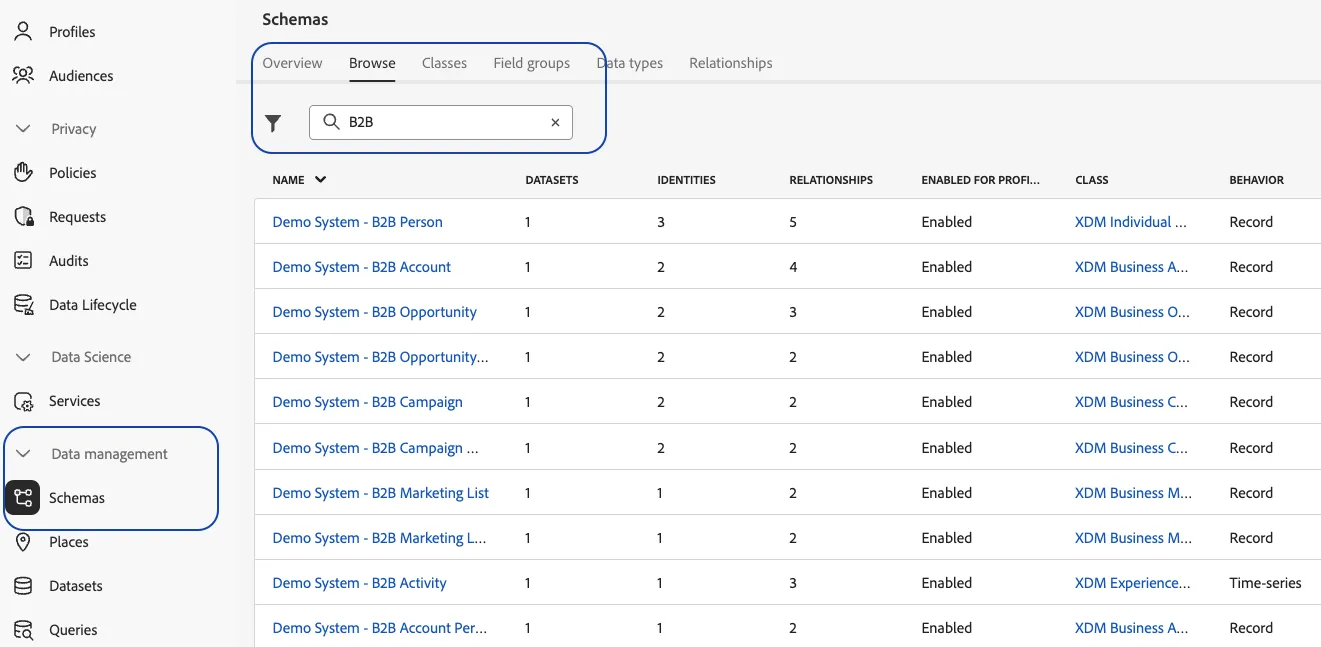Go to the Data types tab
Image resolution: width=1321 pixels, height=647 pixels.
pos(629,63)
